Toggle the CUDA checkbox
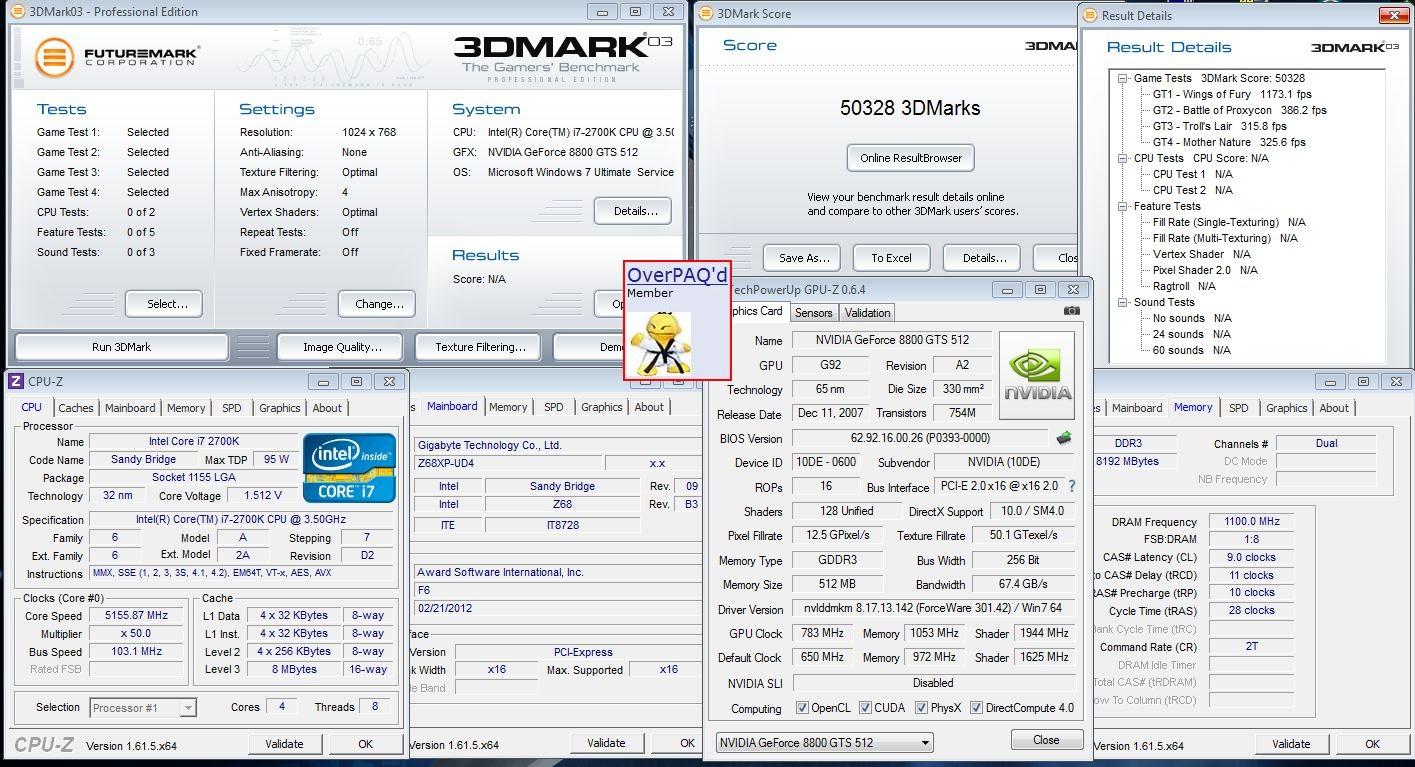This screenshot has height=767, width=1415. coord(865,708)
